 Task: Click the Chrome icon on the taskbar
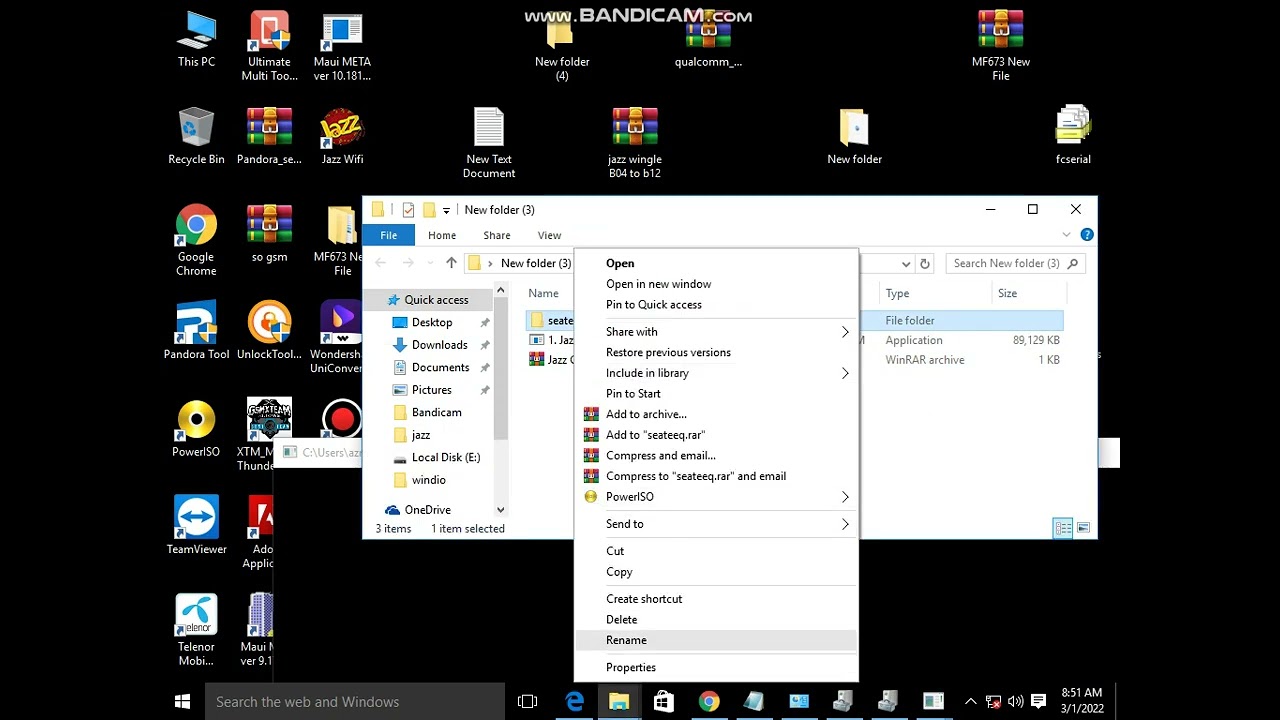[708, 702]
